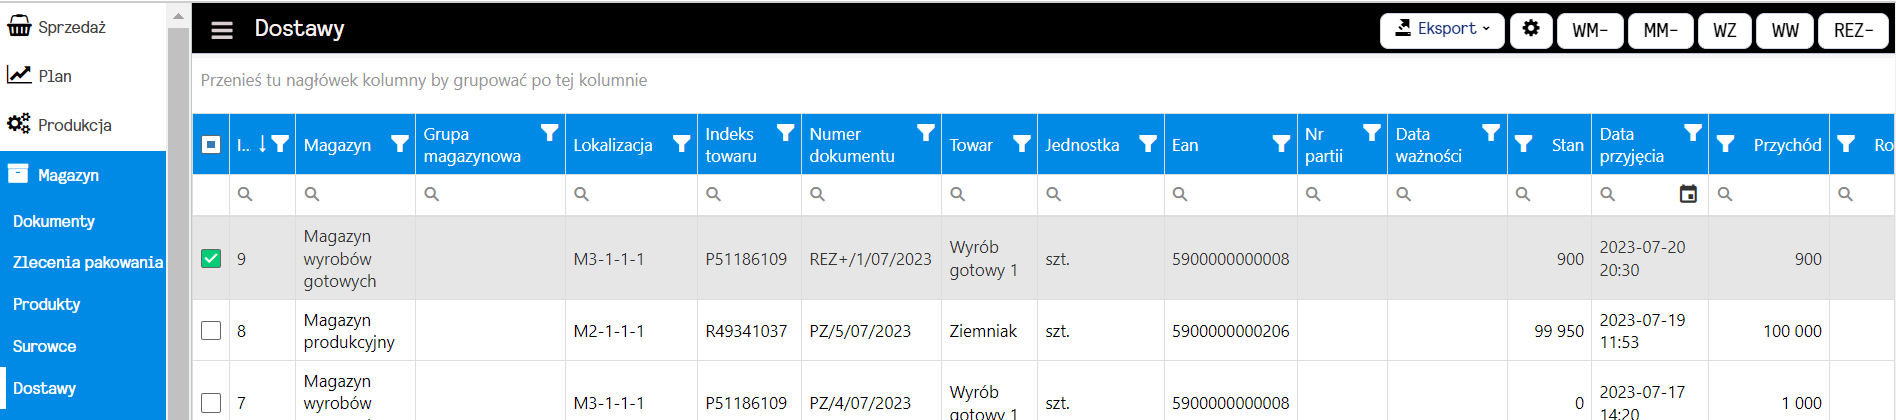Click the Magazyn column filter funnel

coord(399,144)
